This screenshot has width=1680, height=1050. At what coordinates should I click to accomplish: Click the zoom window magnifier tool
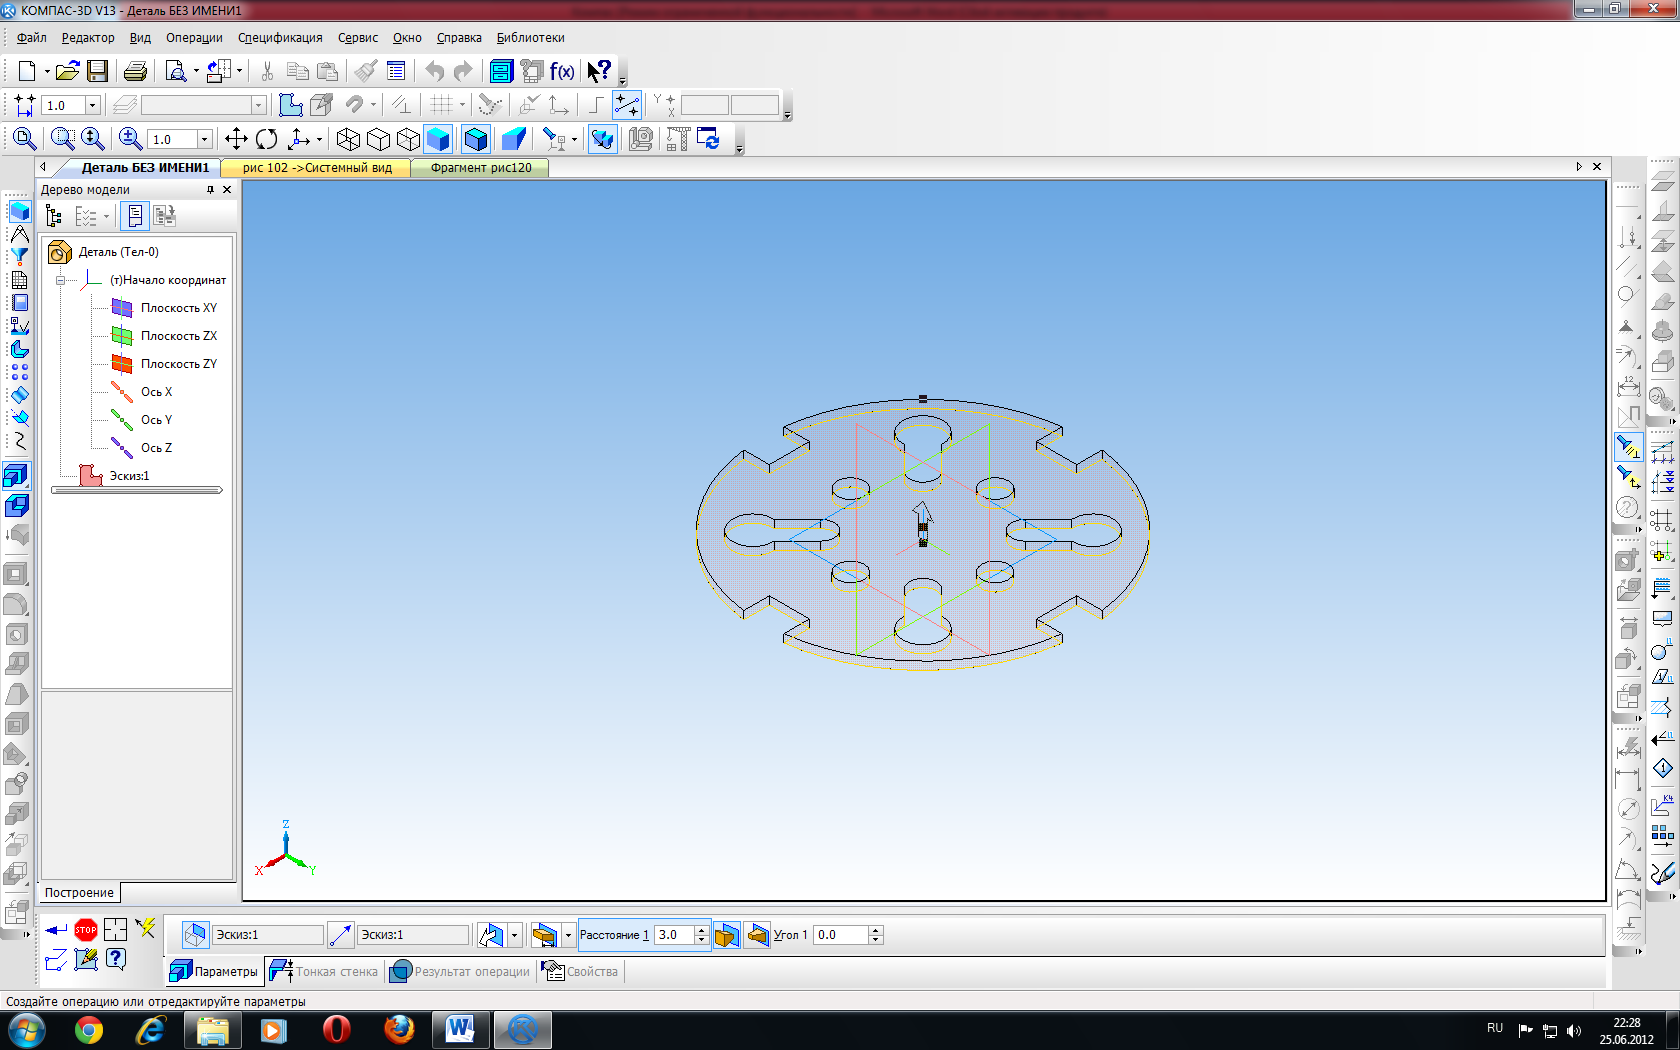click(x=63, y=139)
